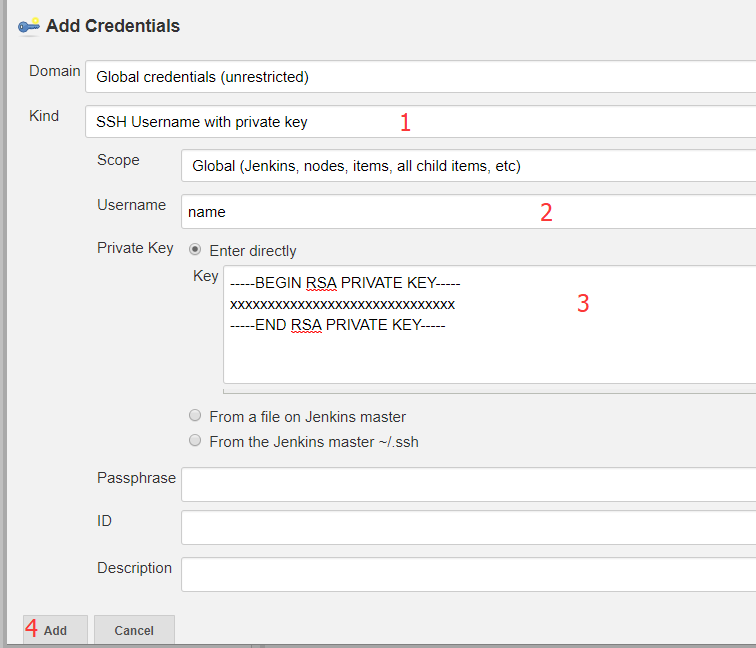The height and width of the screenshot is (648, 756).
Task: Click the ID input field
Action: tap(469, 527)
